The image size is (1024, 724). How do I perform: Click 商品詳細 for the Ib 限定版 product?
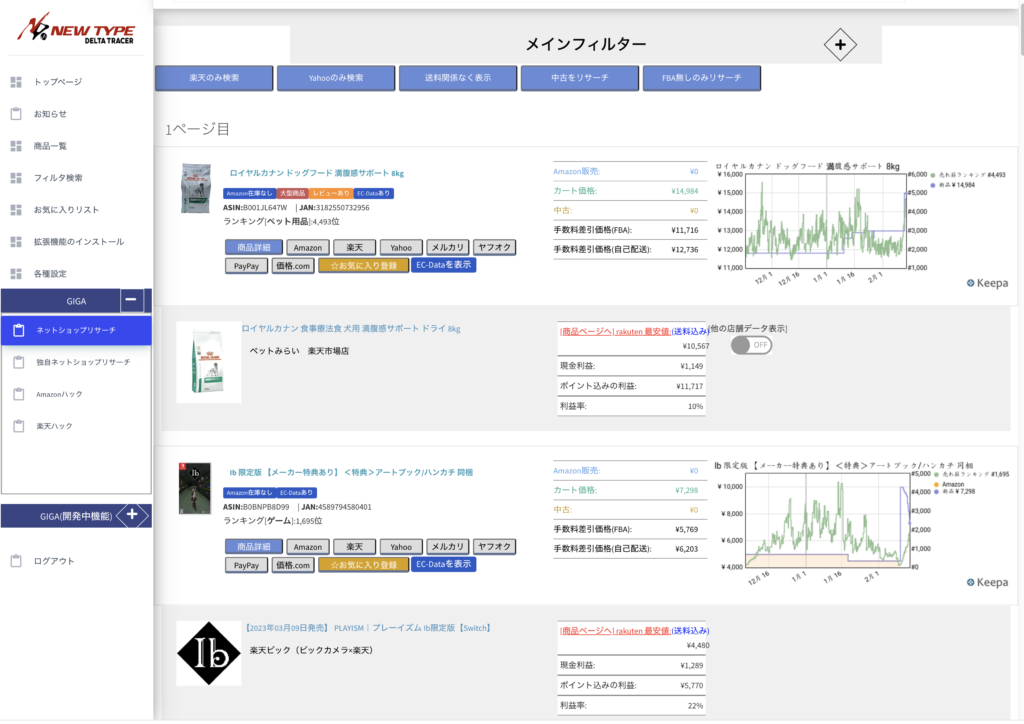coord(254,546)
